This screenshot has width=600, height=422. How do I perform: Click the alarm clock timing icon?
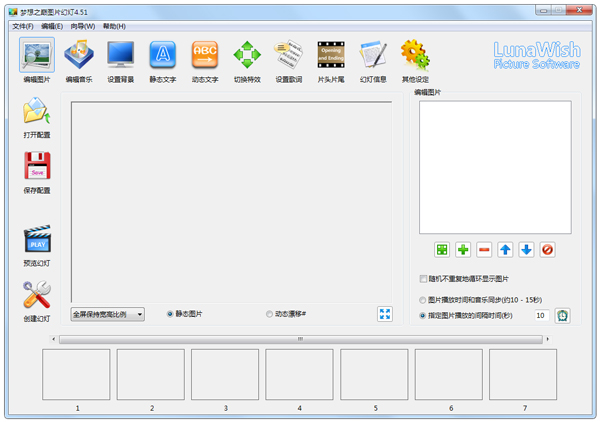pyautogui.click(x=562, y=316)
